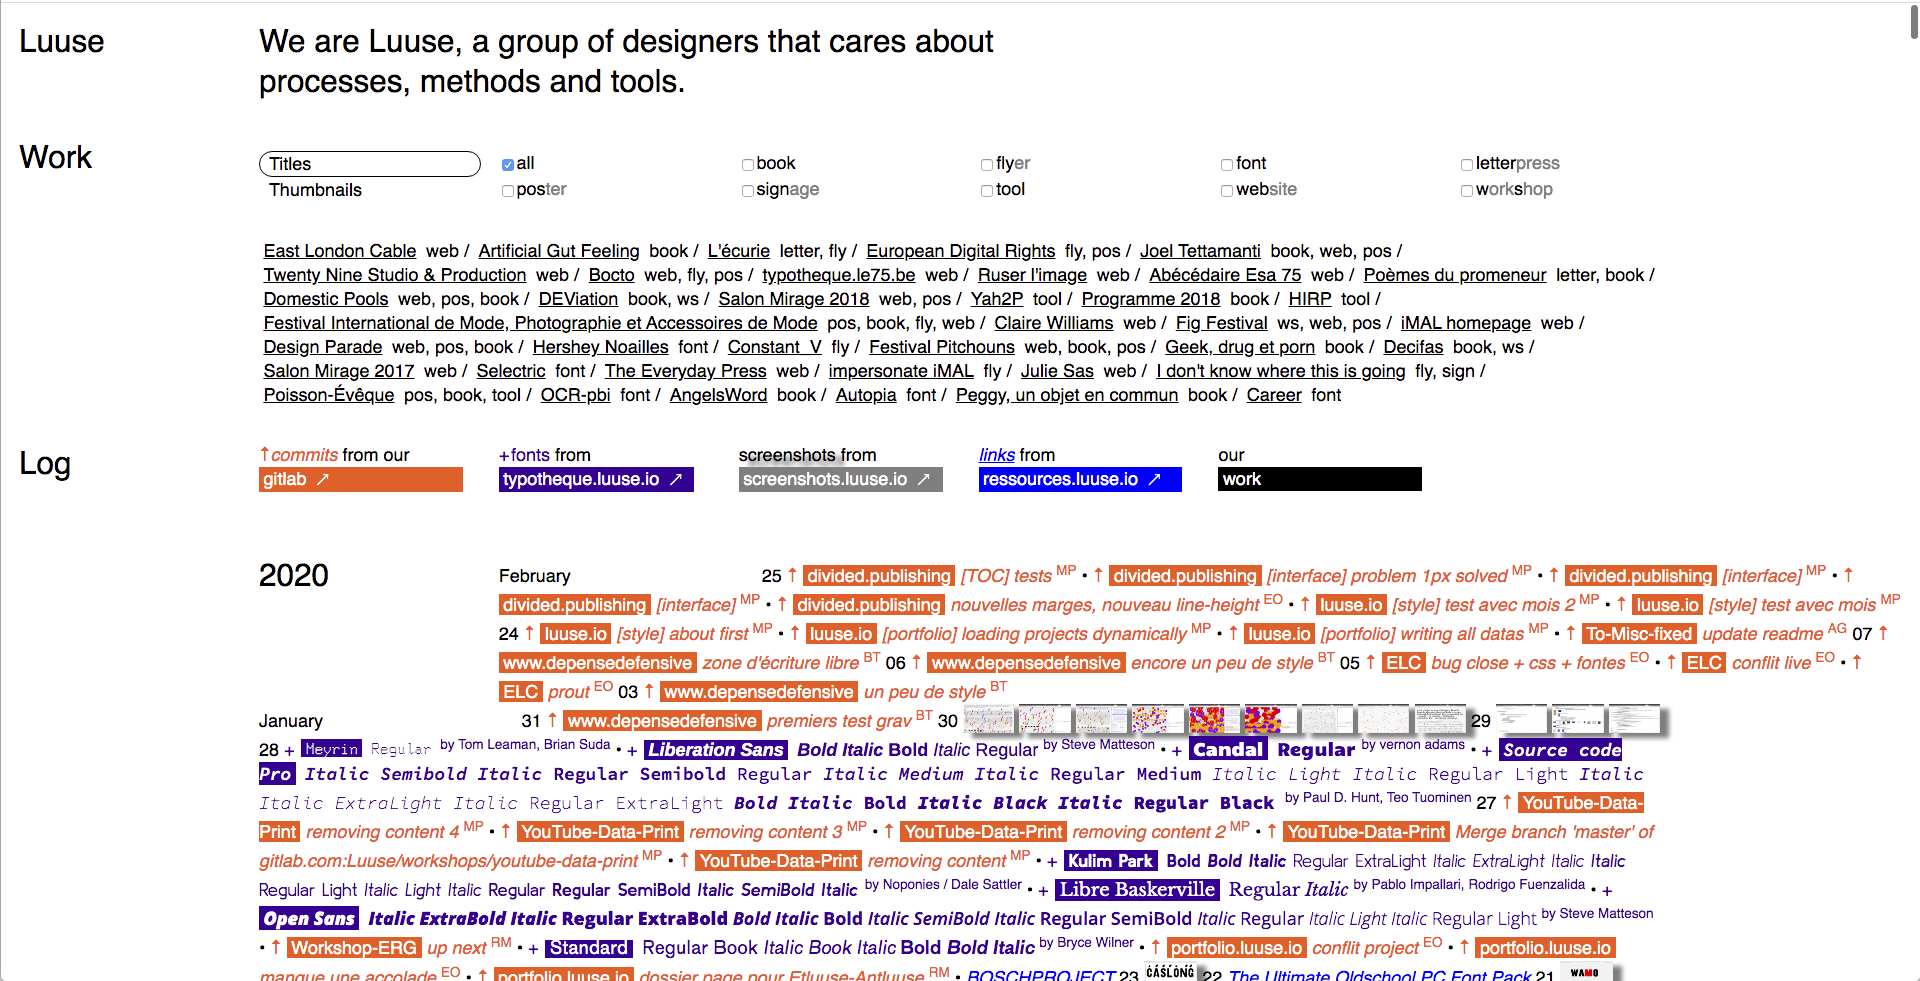This screenshot has width=1920, height=981.
Task: Click the arrow icon beside typotheque.luuse.io
Action: click(676, 480)
